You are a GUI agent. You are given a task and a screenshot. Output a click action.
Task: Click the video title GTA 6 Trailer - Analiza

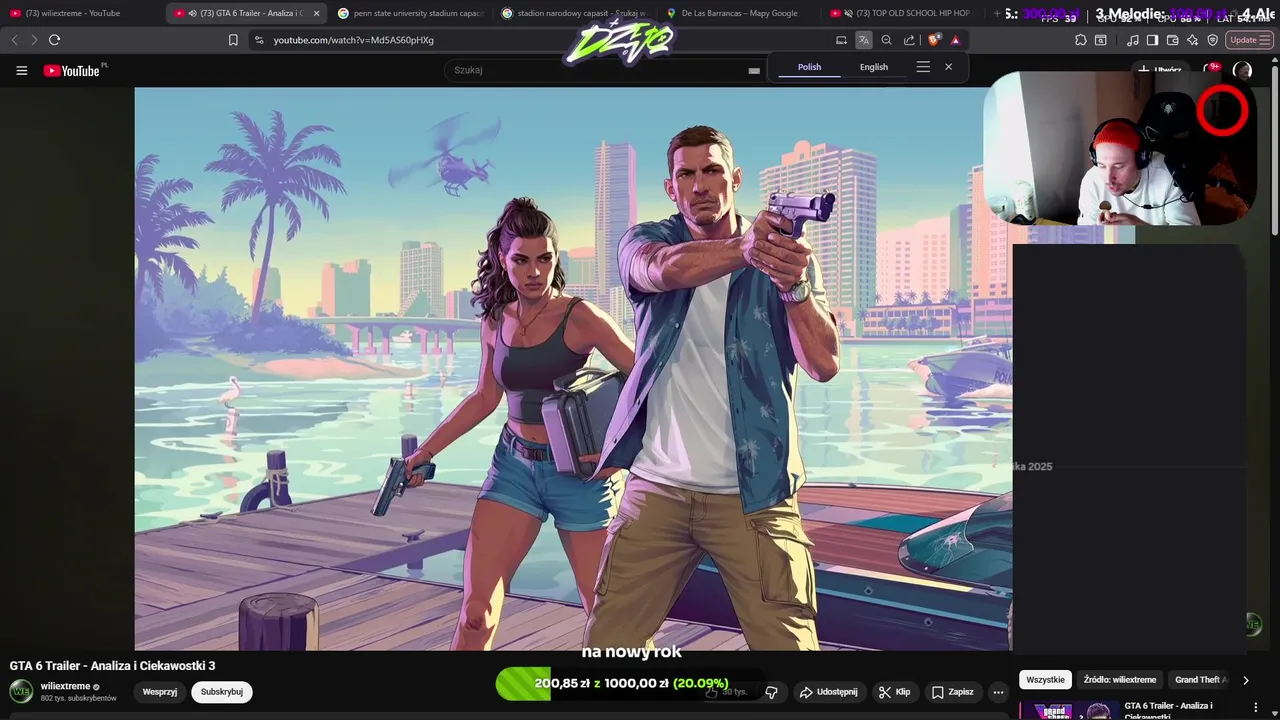(112, 666)
